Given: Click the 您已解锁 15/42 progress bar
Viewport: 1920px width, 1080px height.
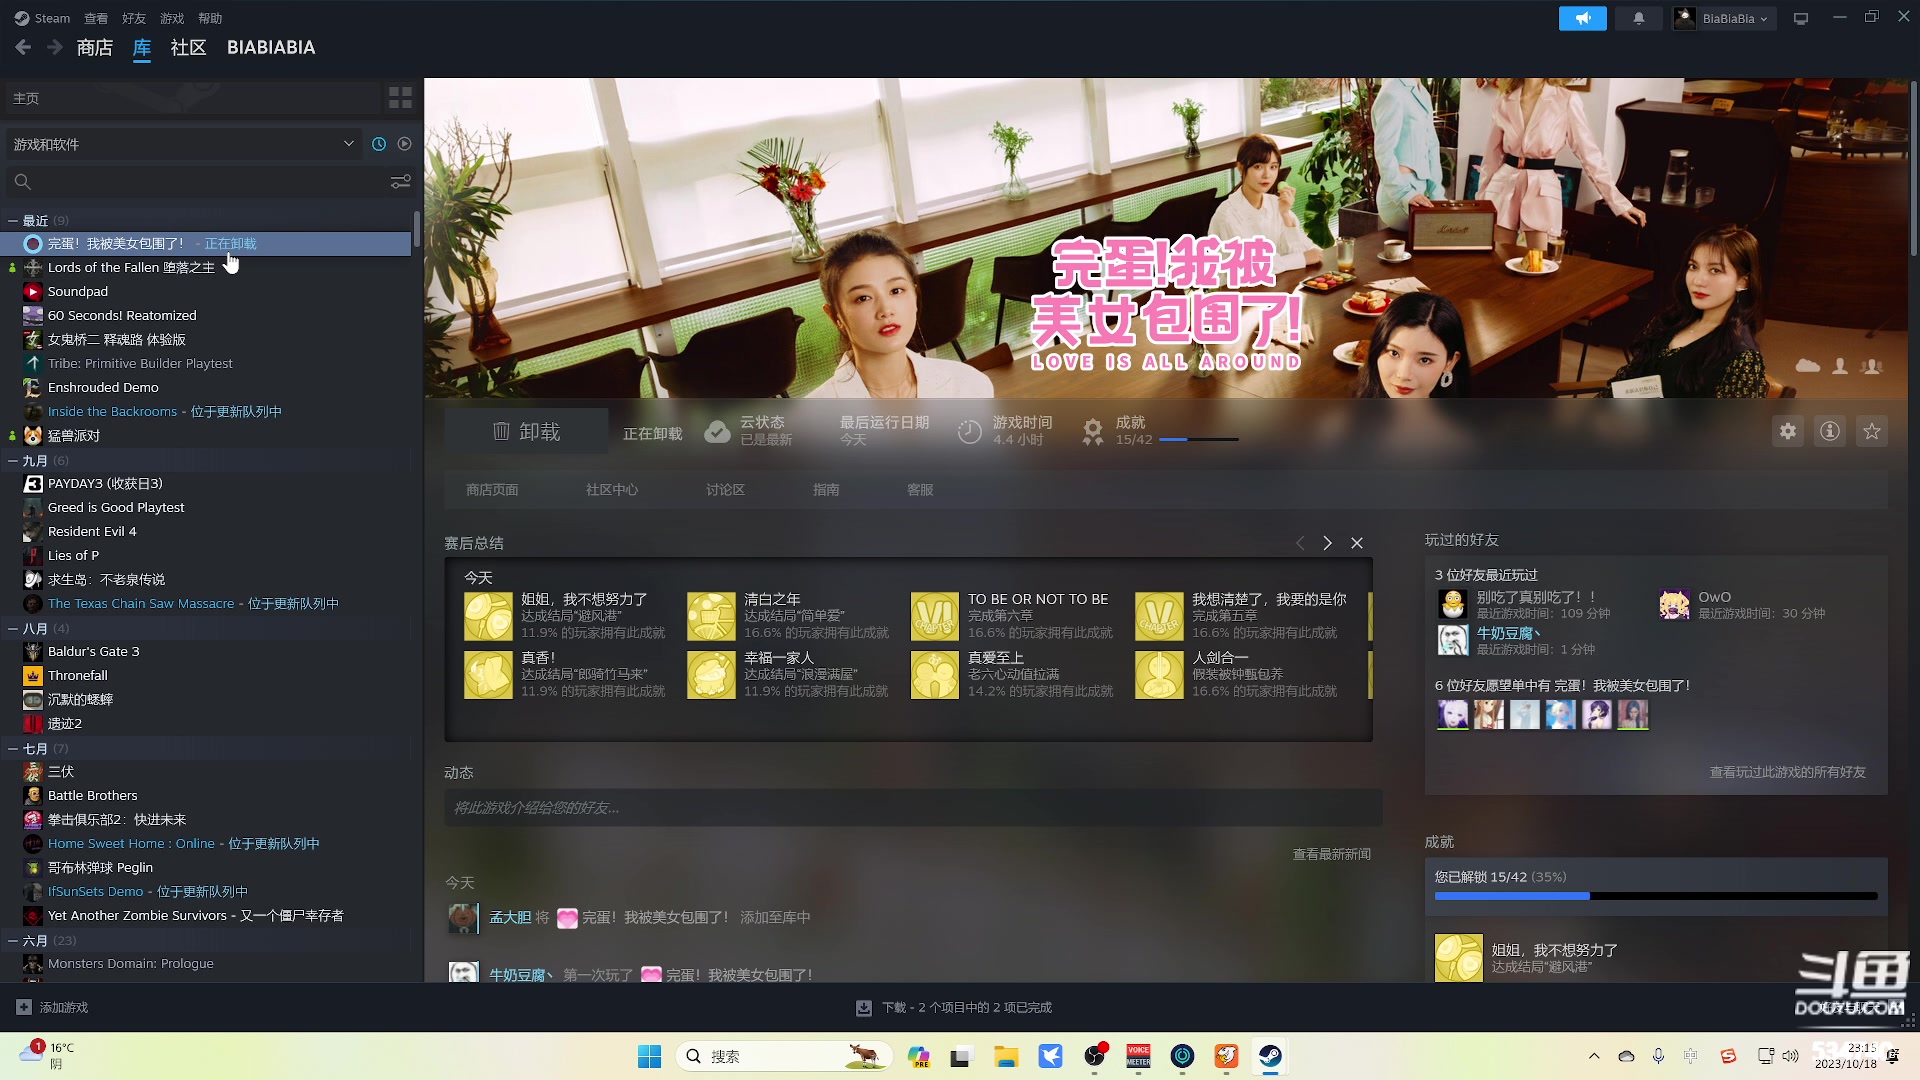Looking at the screenshot, I should point(1656,896).
